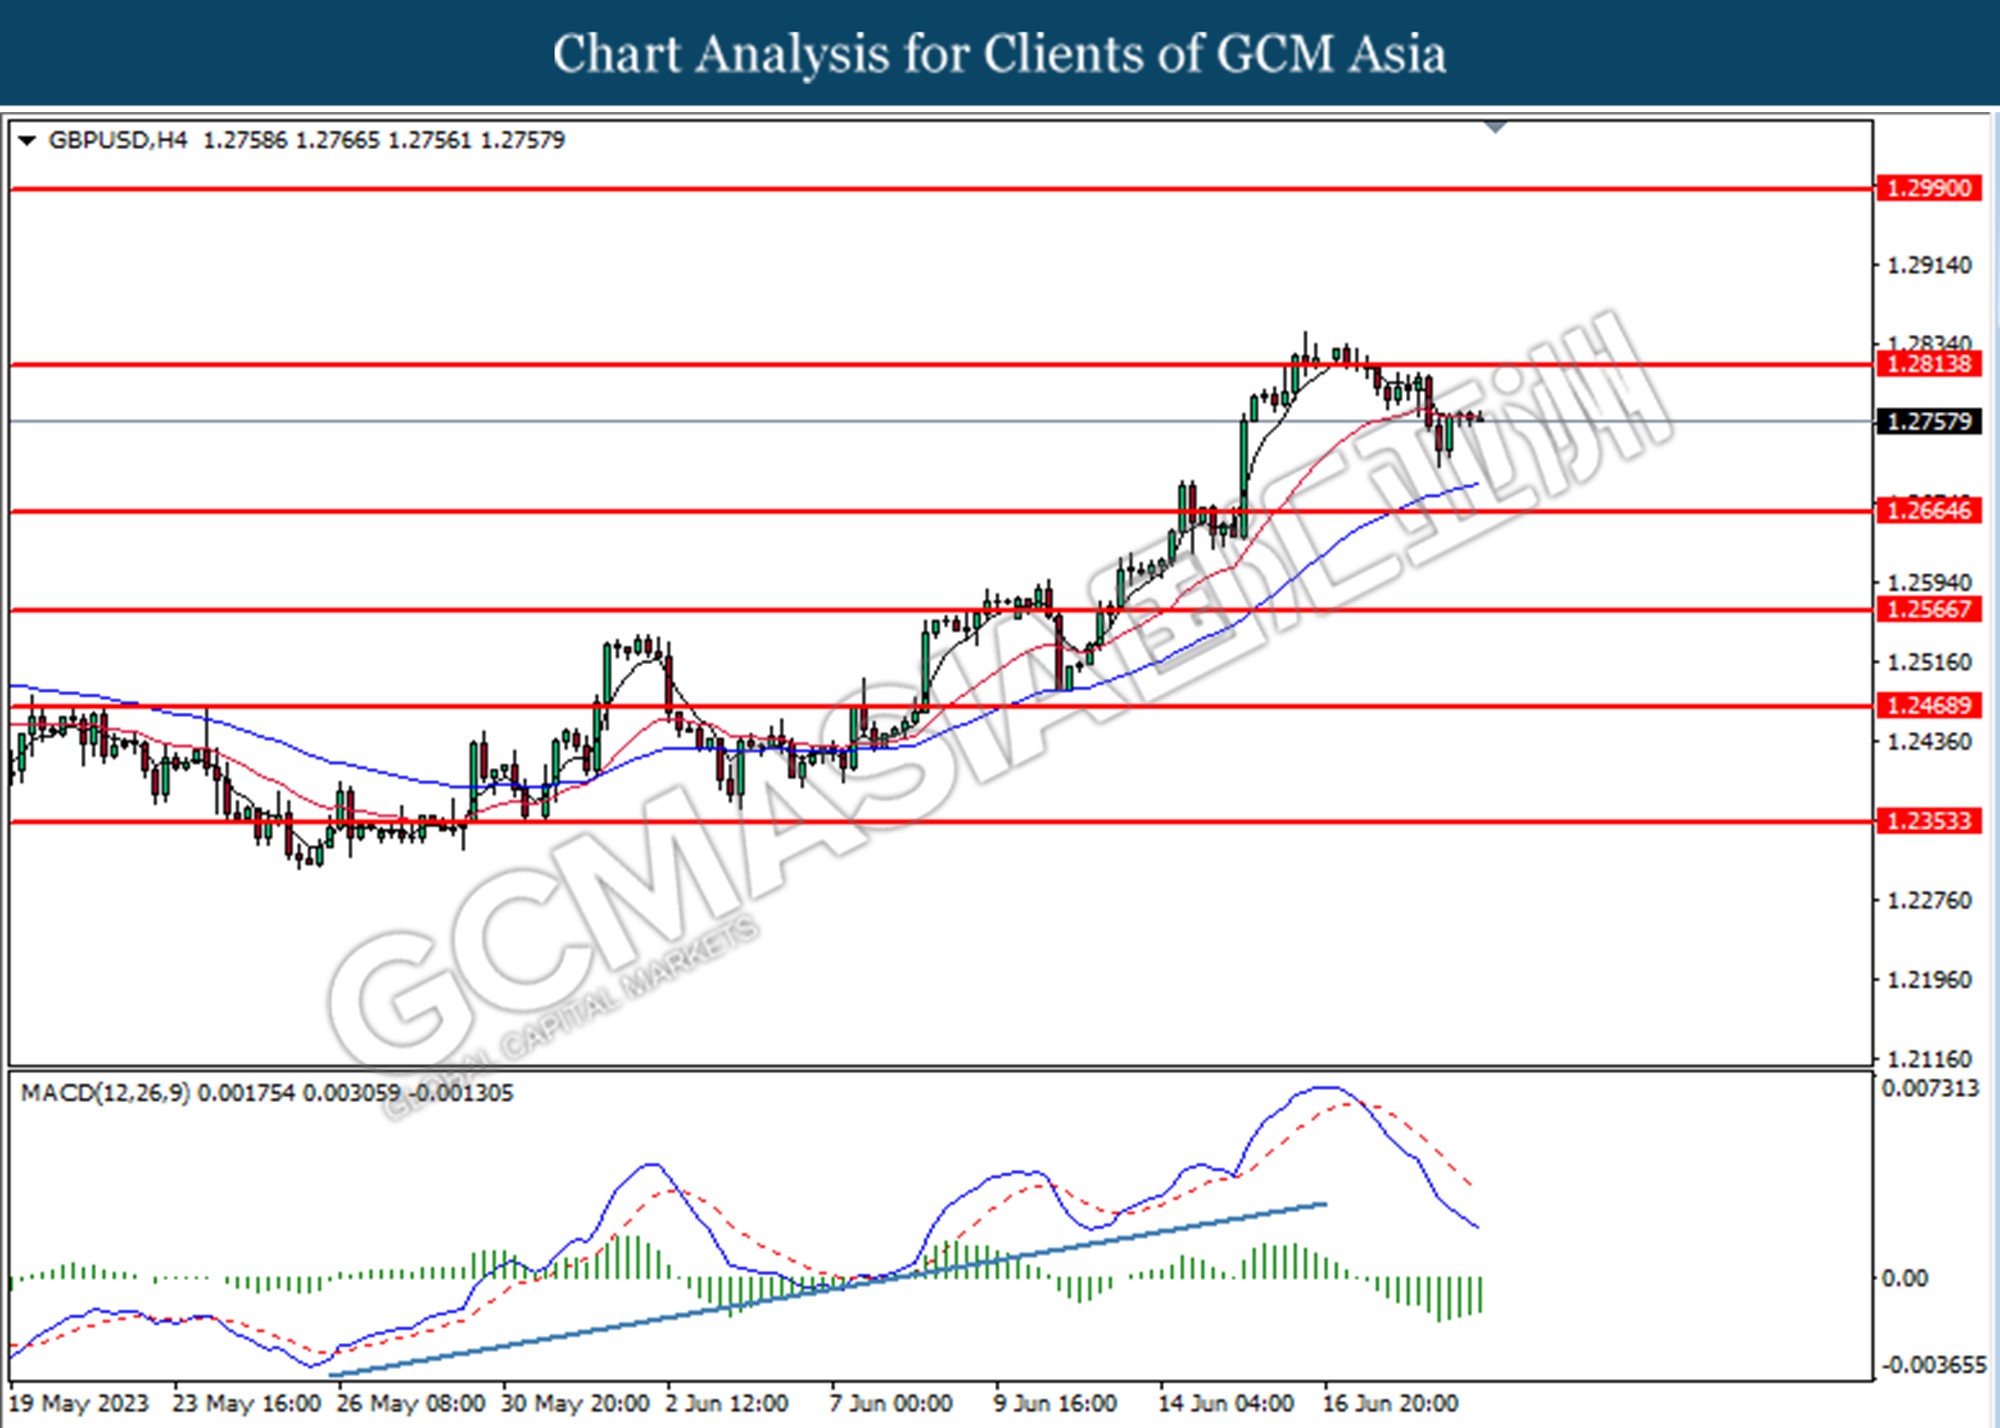Viewport: 2000px width, 1428px height.
Task: Click the 1.22760 price axis value
Action: 1929,900
